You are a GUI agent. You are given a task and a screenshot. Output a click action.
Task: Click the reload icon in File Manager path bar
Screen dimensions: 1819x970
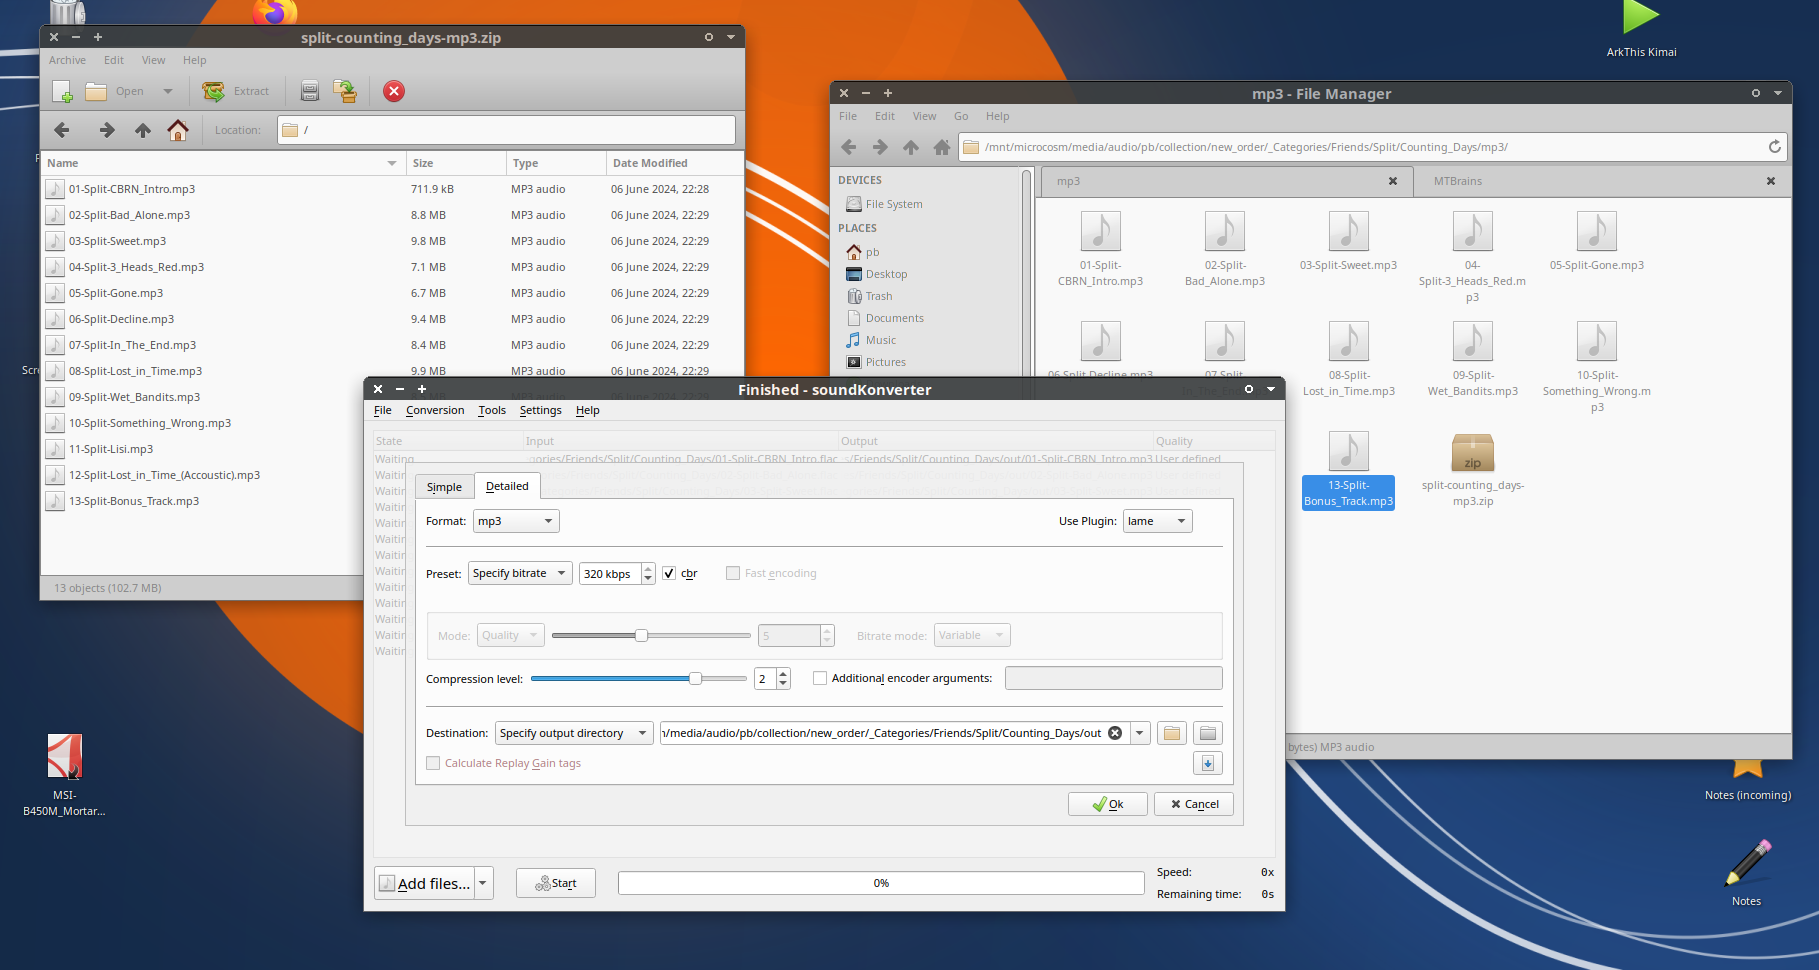(x=1774, y=147)
